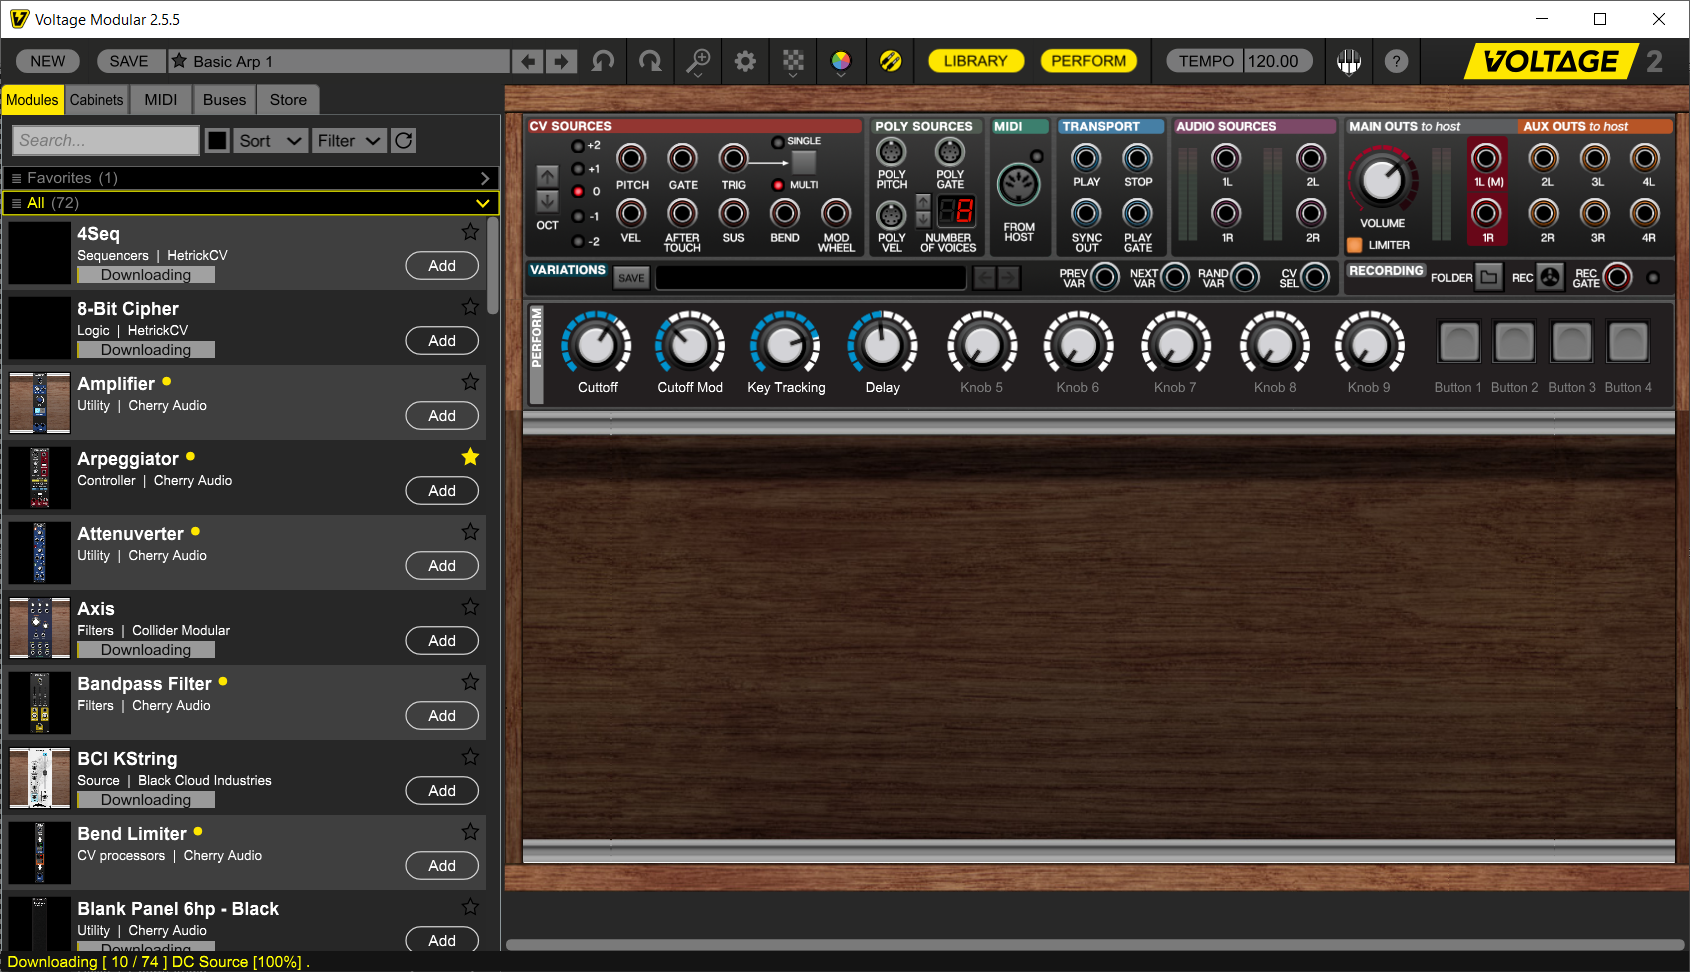Click the 1L (M) main output jack
Image resolution: width=1690 pixels, height=972 pixels.
pyautogui.click(x=1487, y=158)
